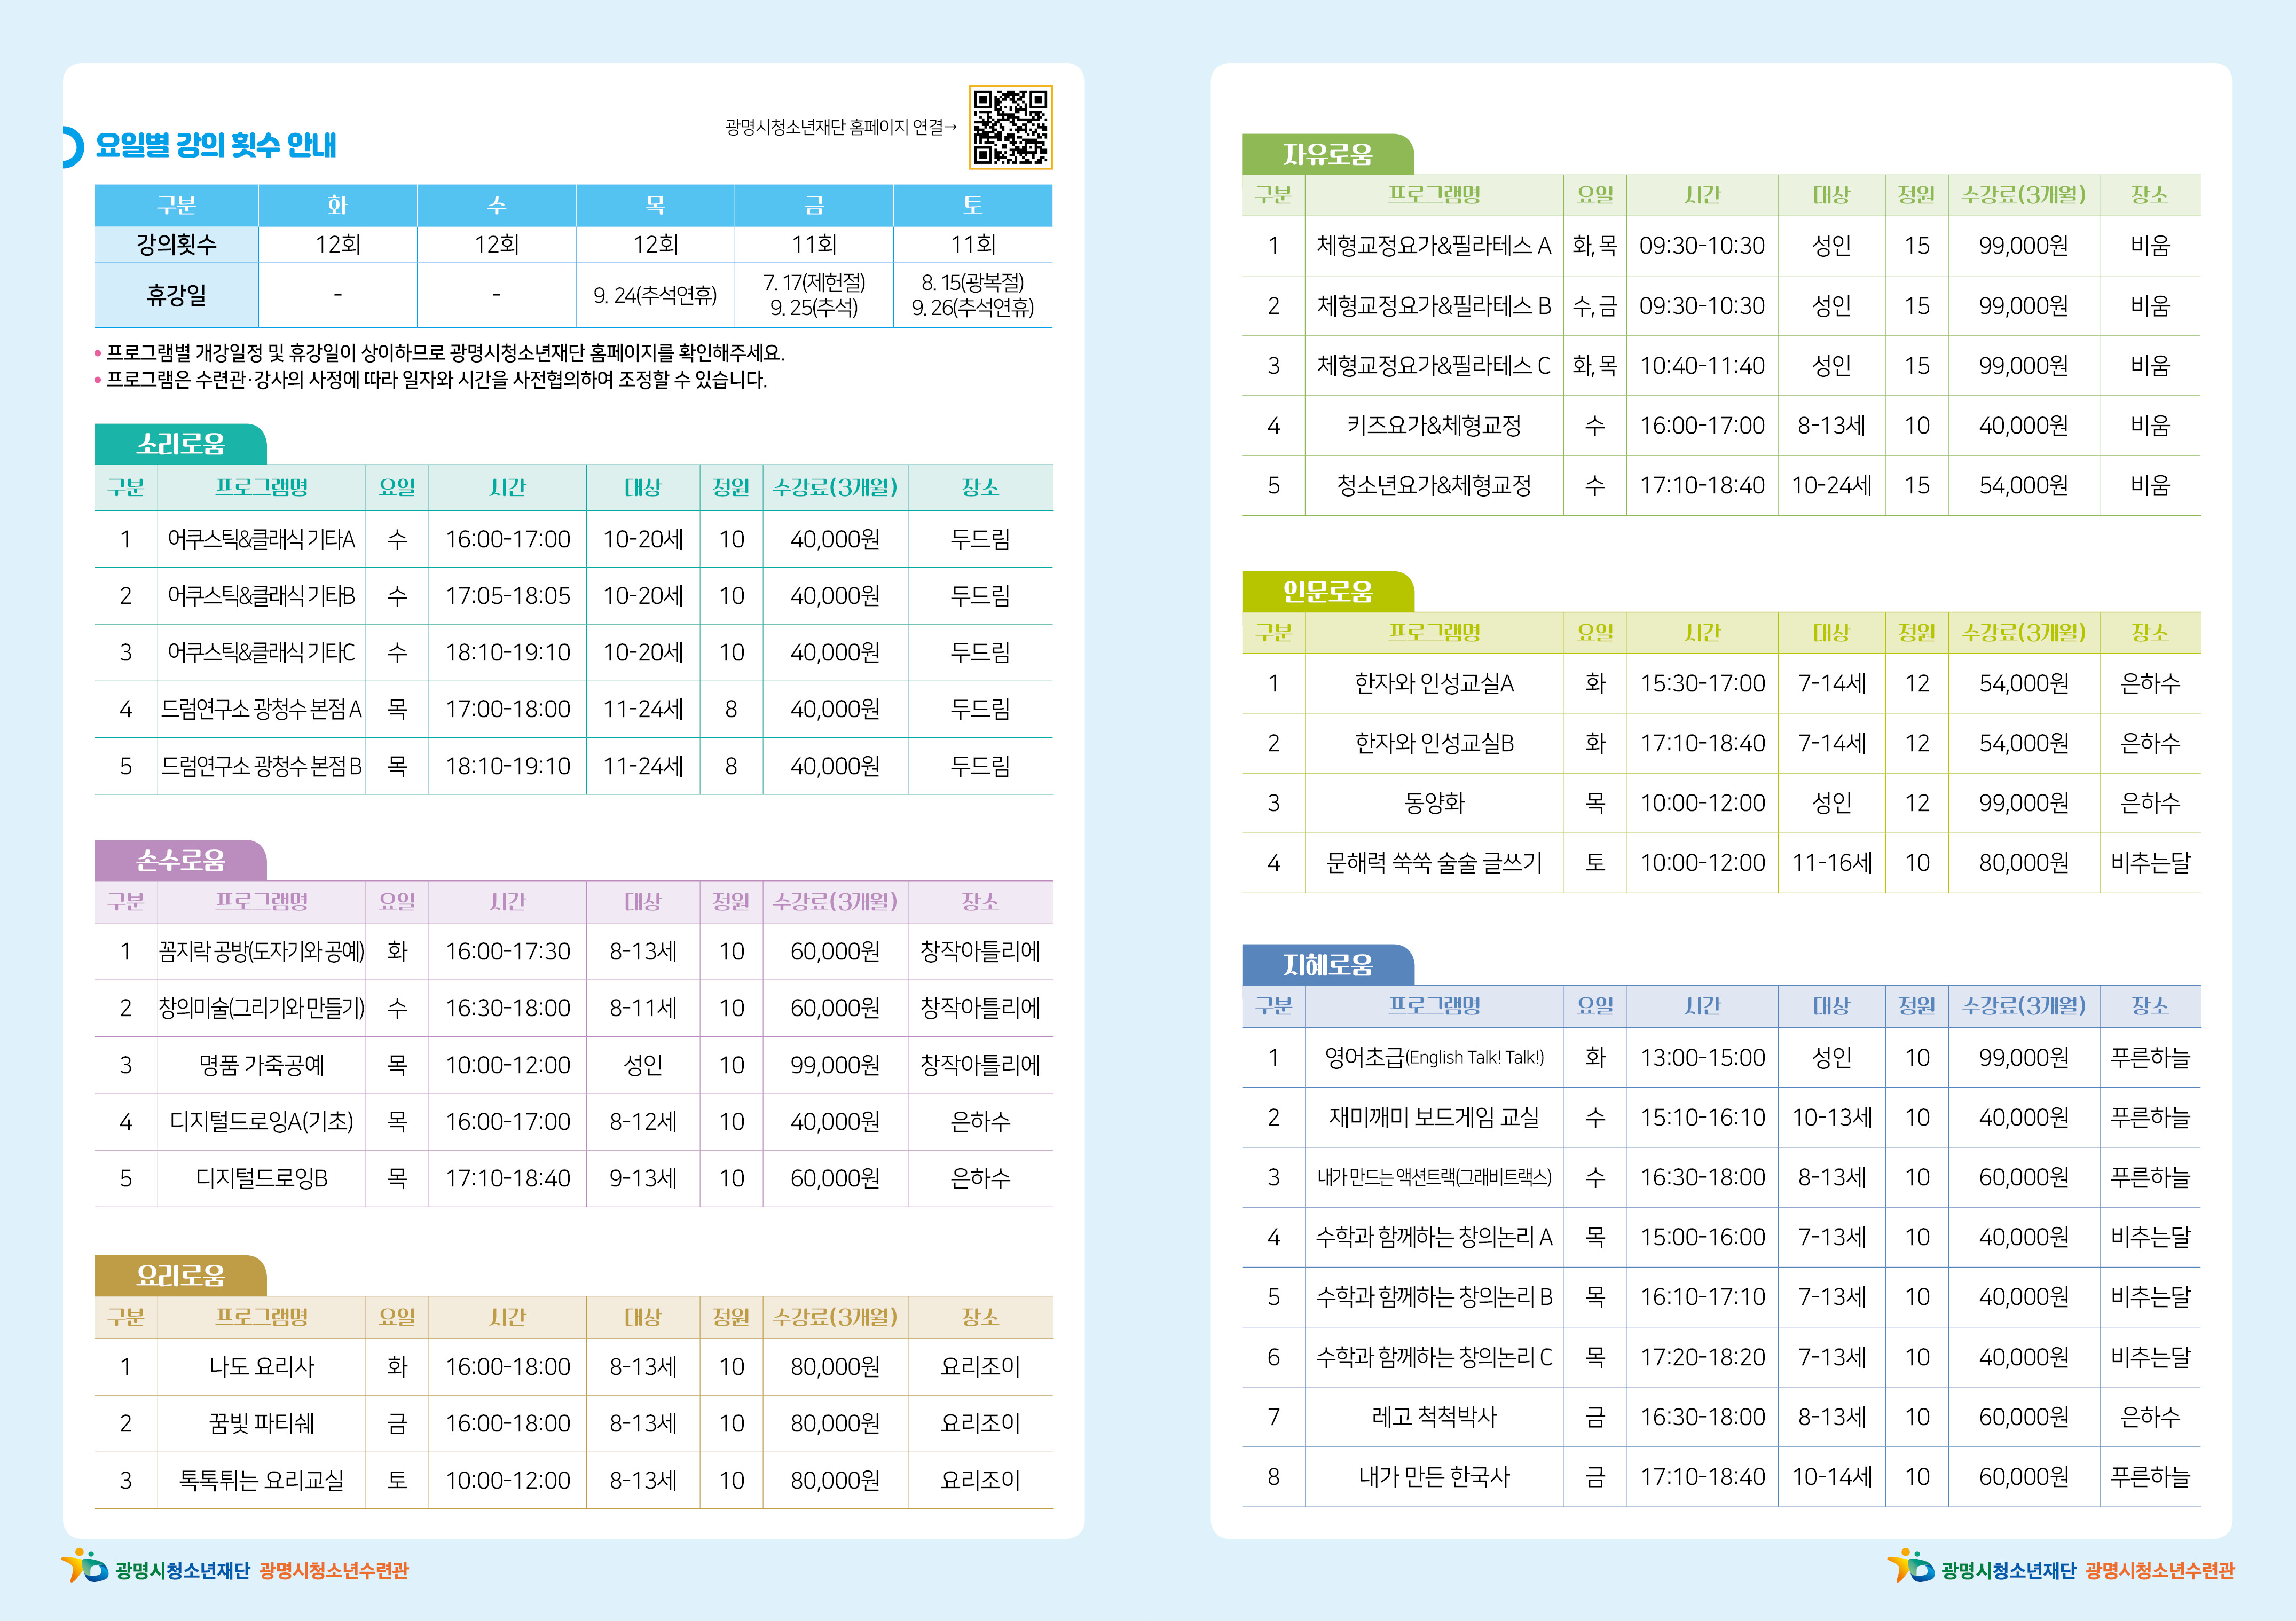
Task: Click 수학과 함께하는 창의논리 B program name
Action: 1434,1298
